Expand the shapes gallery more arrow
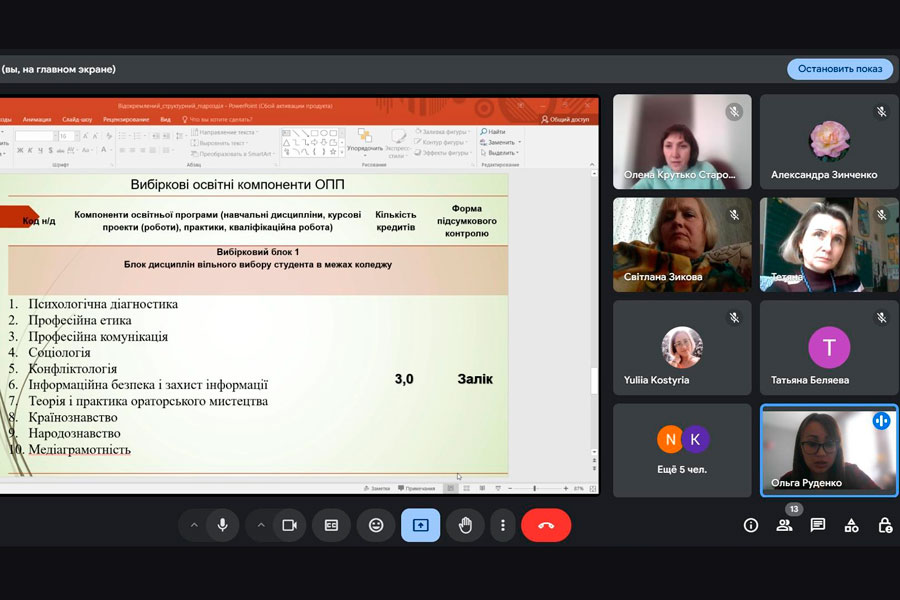 click(343, 152)
